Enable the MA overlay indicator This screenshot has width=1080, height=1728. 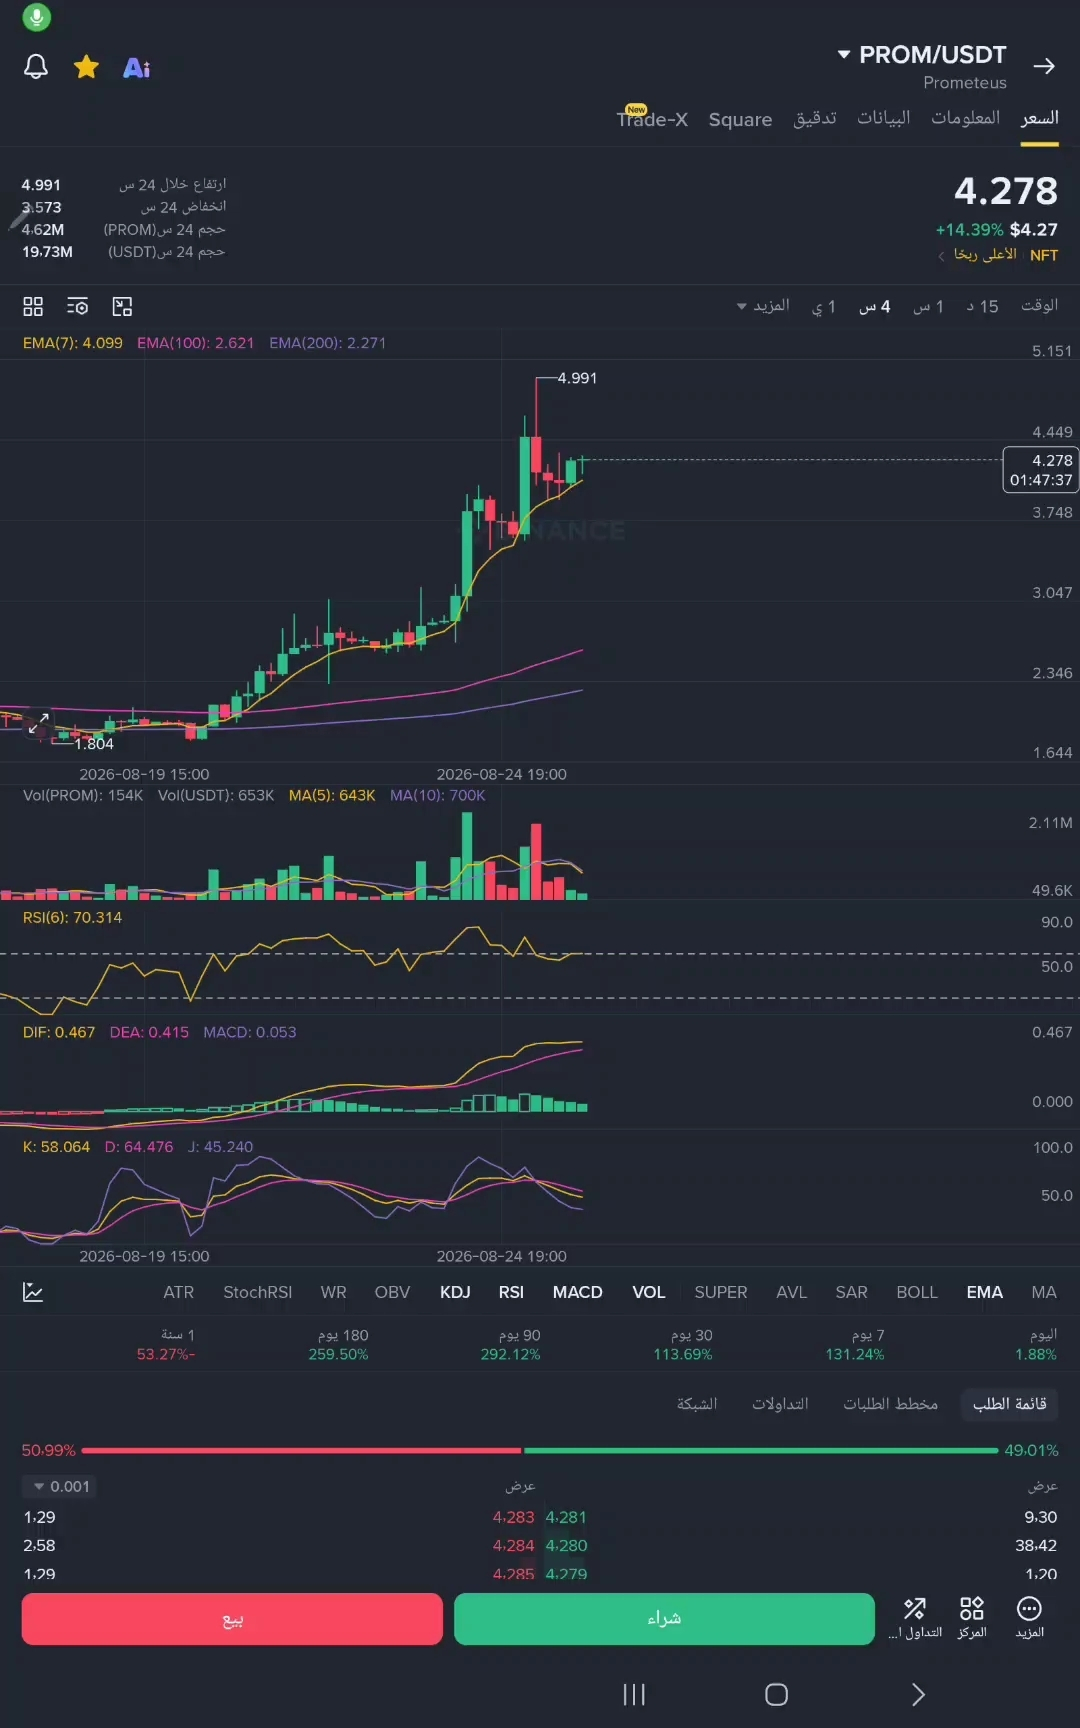1044,1292
